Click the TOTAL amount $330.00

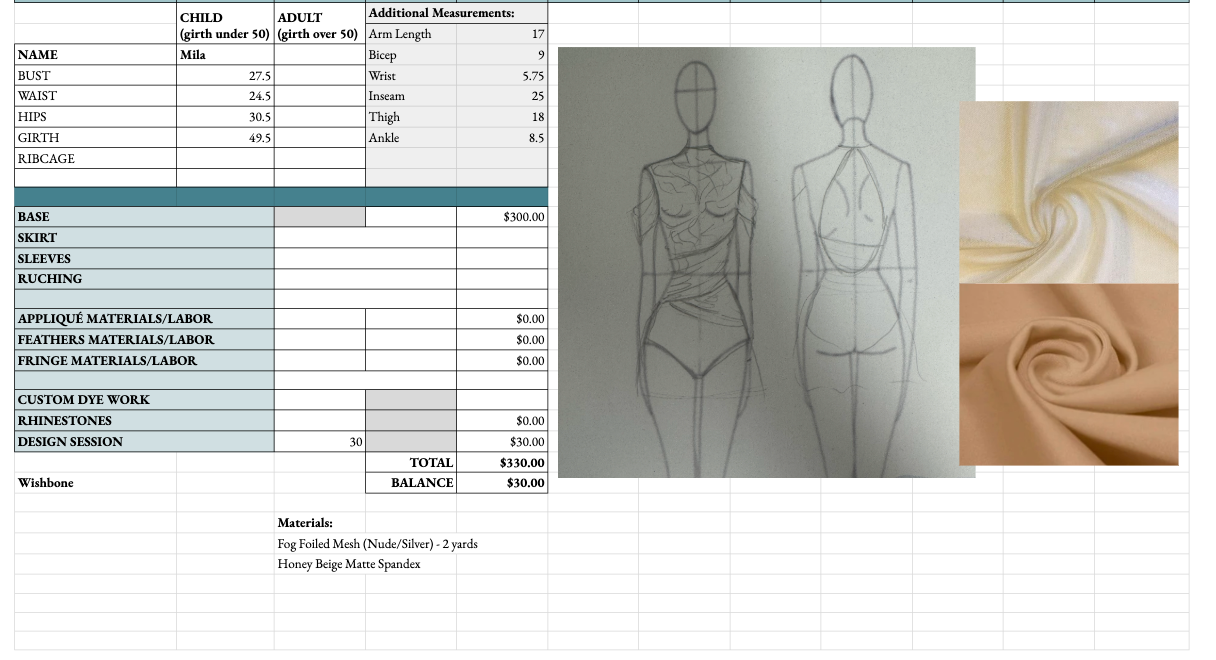502,463
